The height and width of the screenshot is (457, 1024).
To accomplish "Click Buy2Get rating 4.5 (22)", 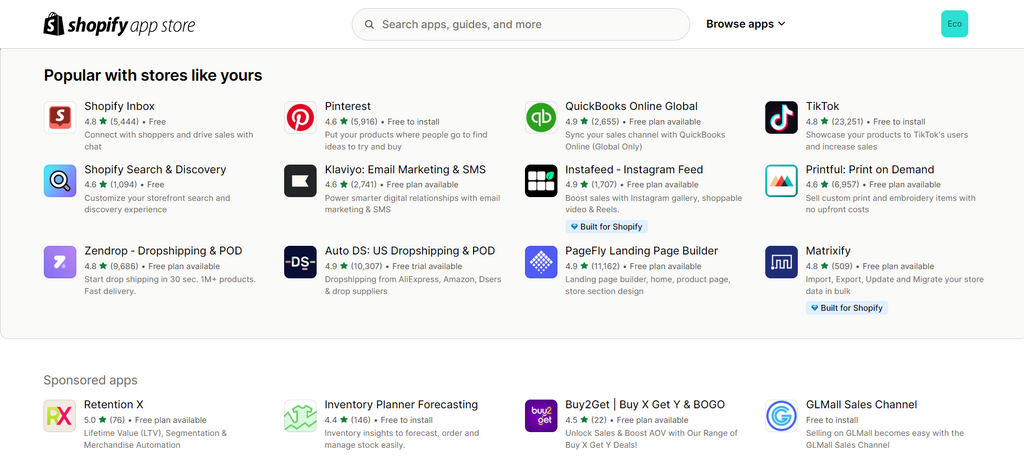I will pyautogui.click(x=585, y=420).
